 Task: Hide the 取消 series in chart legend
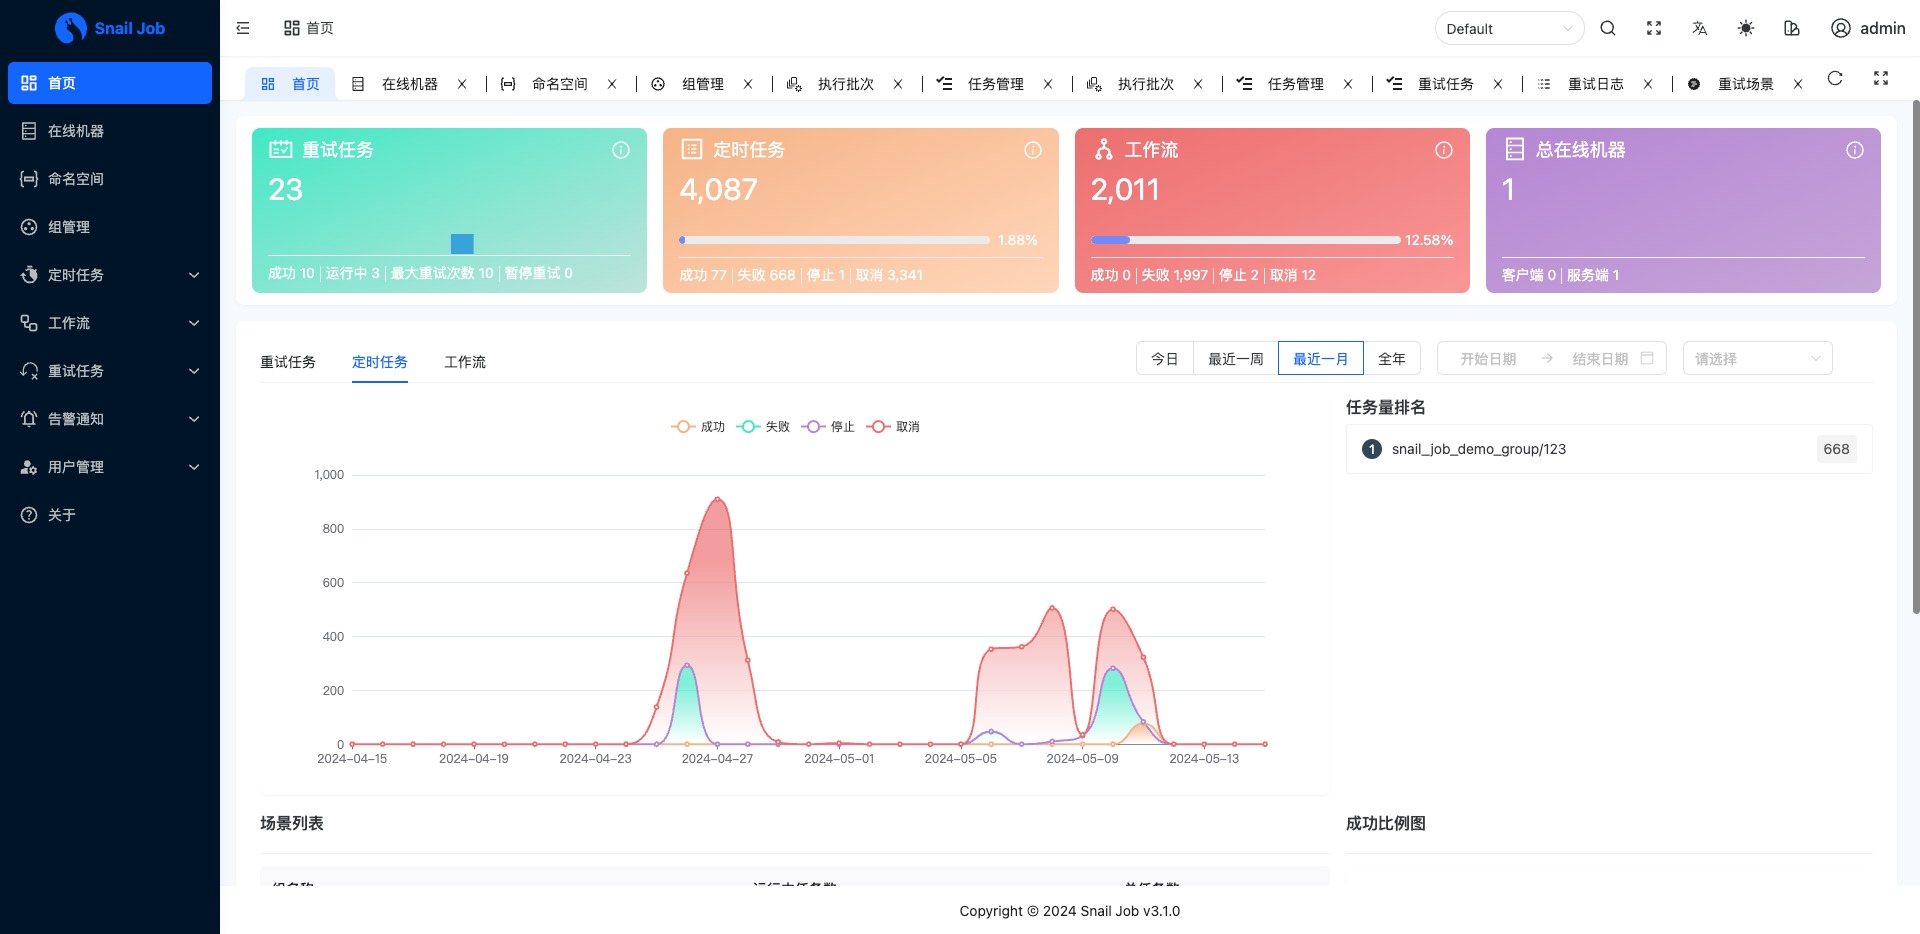[x=894, y=427]
